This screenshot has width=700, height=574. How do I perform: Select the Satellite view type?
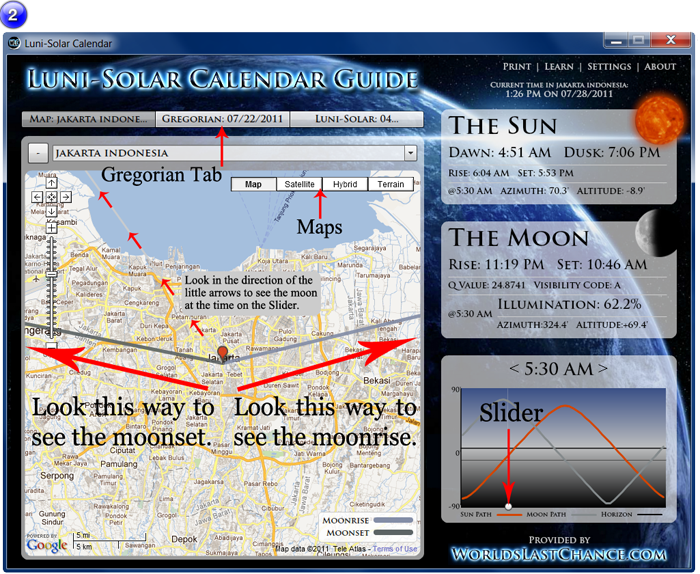pos(300,184)
